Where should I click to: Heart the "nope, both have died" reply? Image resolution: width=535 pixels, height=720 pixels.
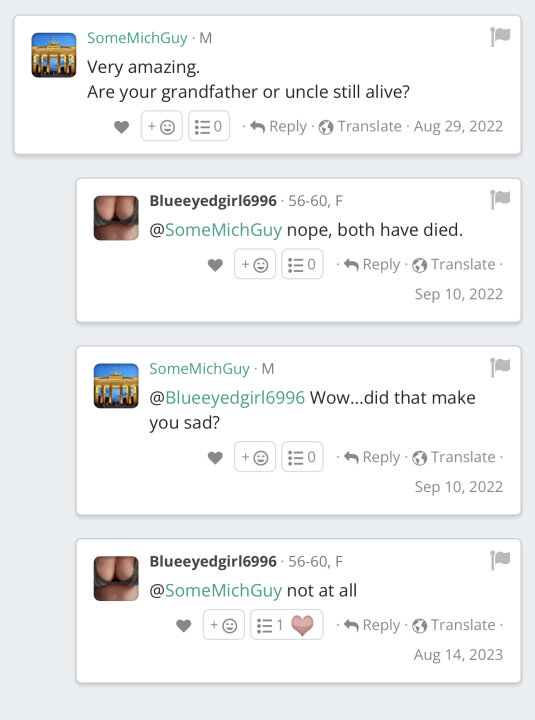point(215,265)
